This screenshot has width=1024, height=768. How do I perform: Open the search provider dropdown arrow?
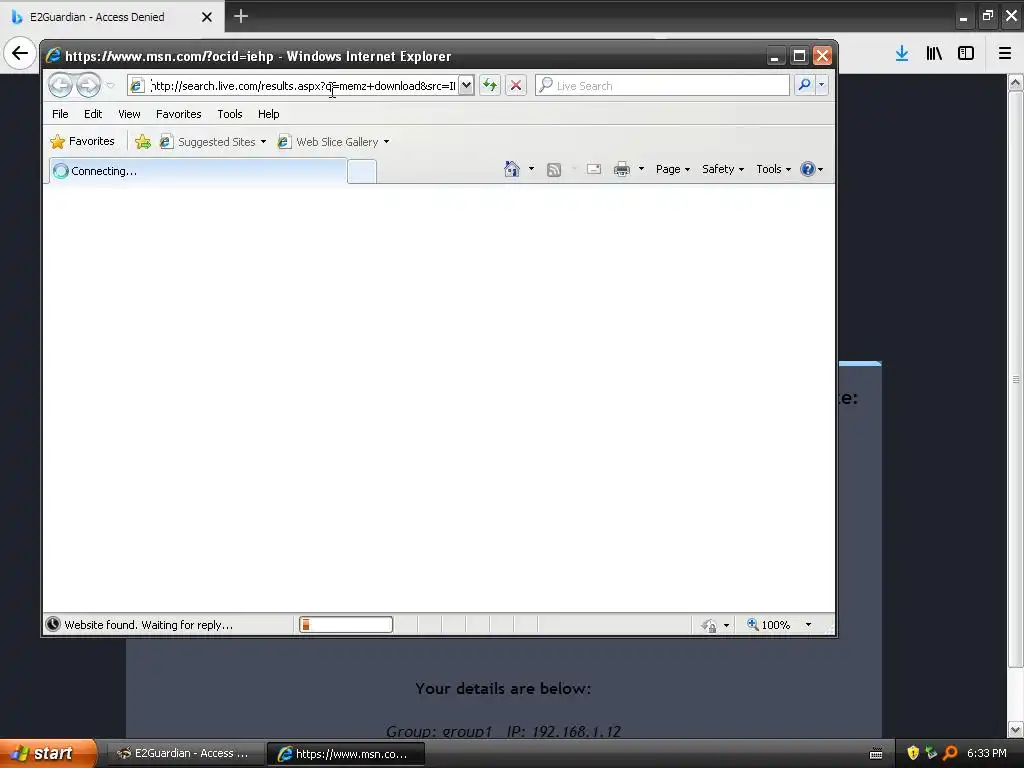(822, 86)
